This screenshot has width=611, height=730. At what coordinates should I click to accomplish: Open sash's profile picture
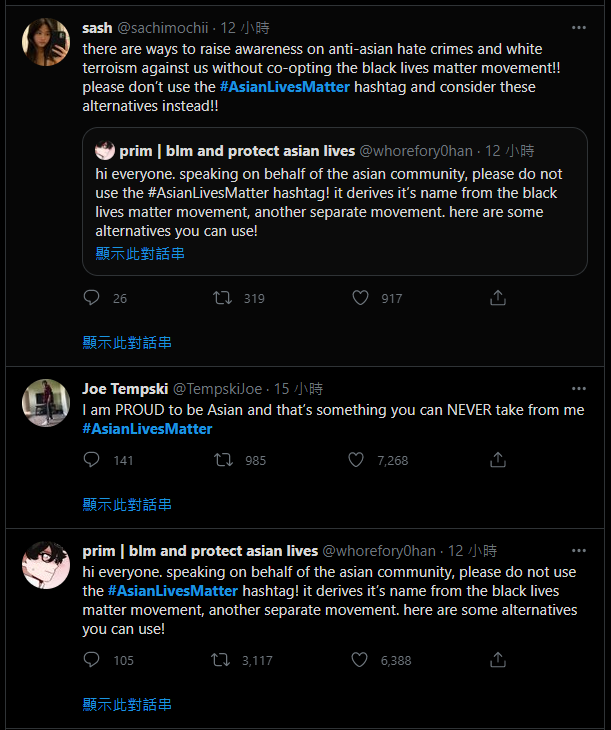[x=46, y=43]
